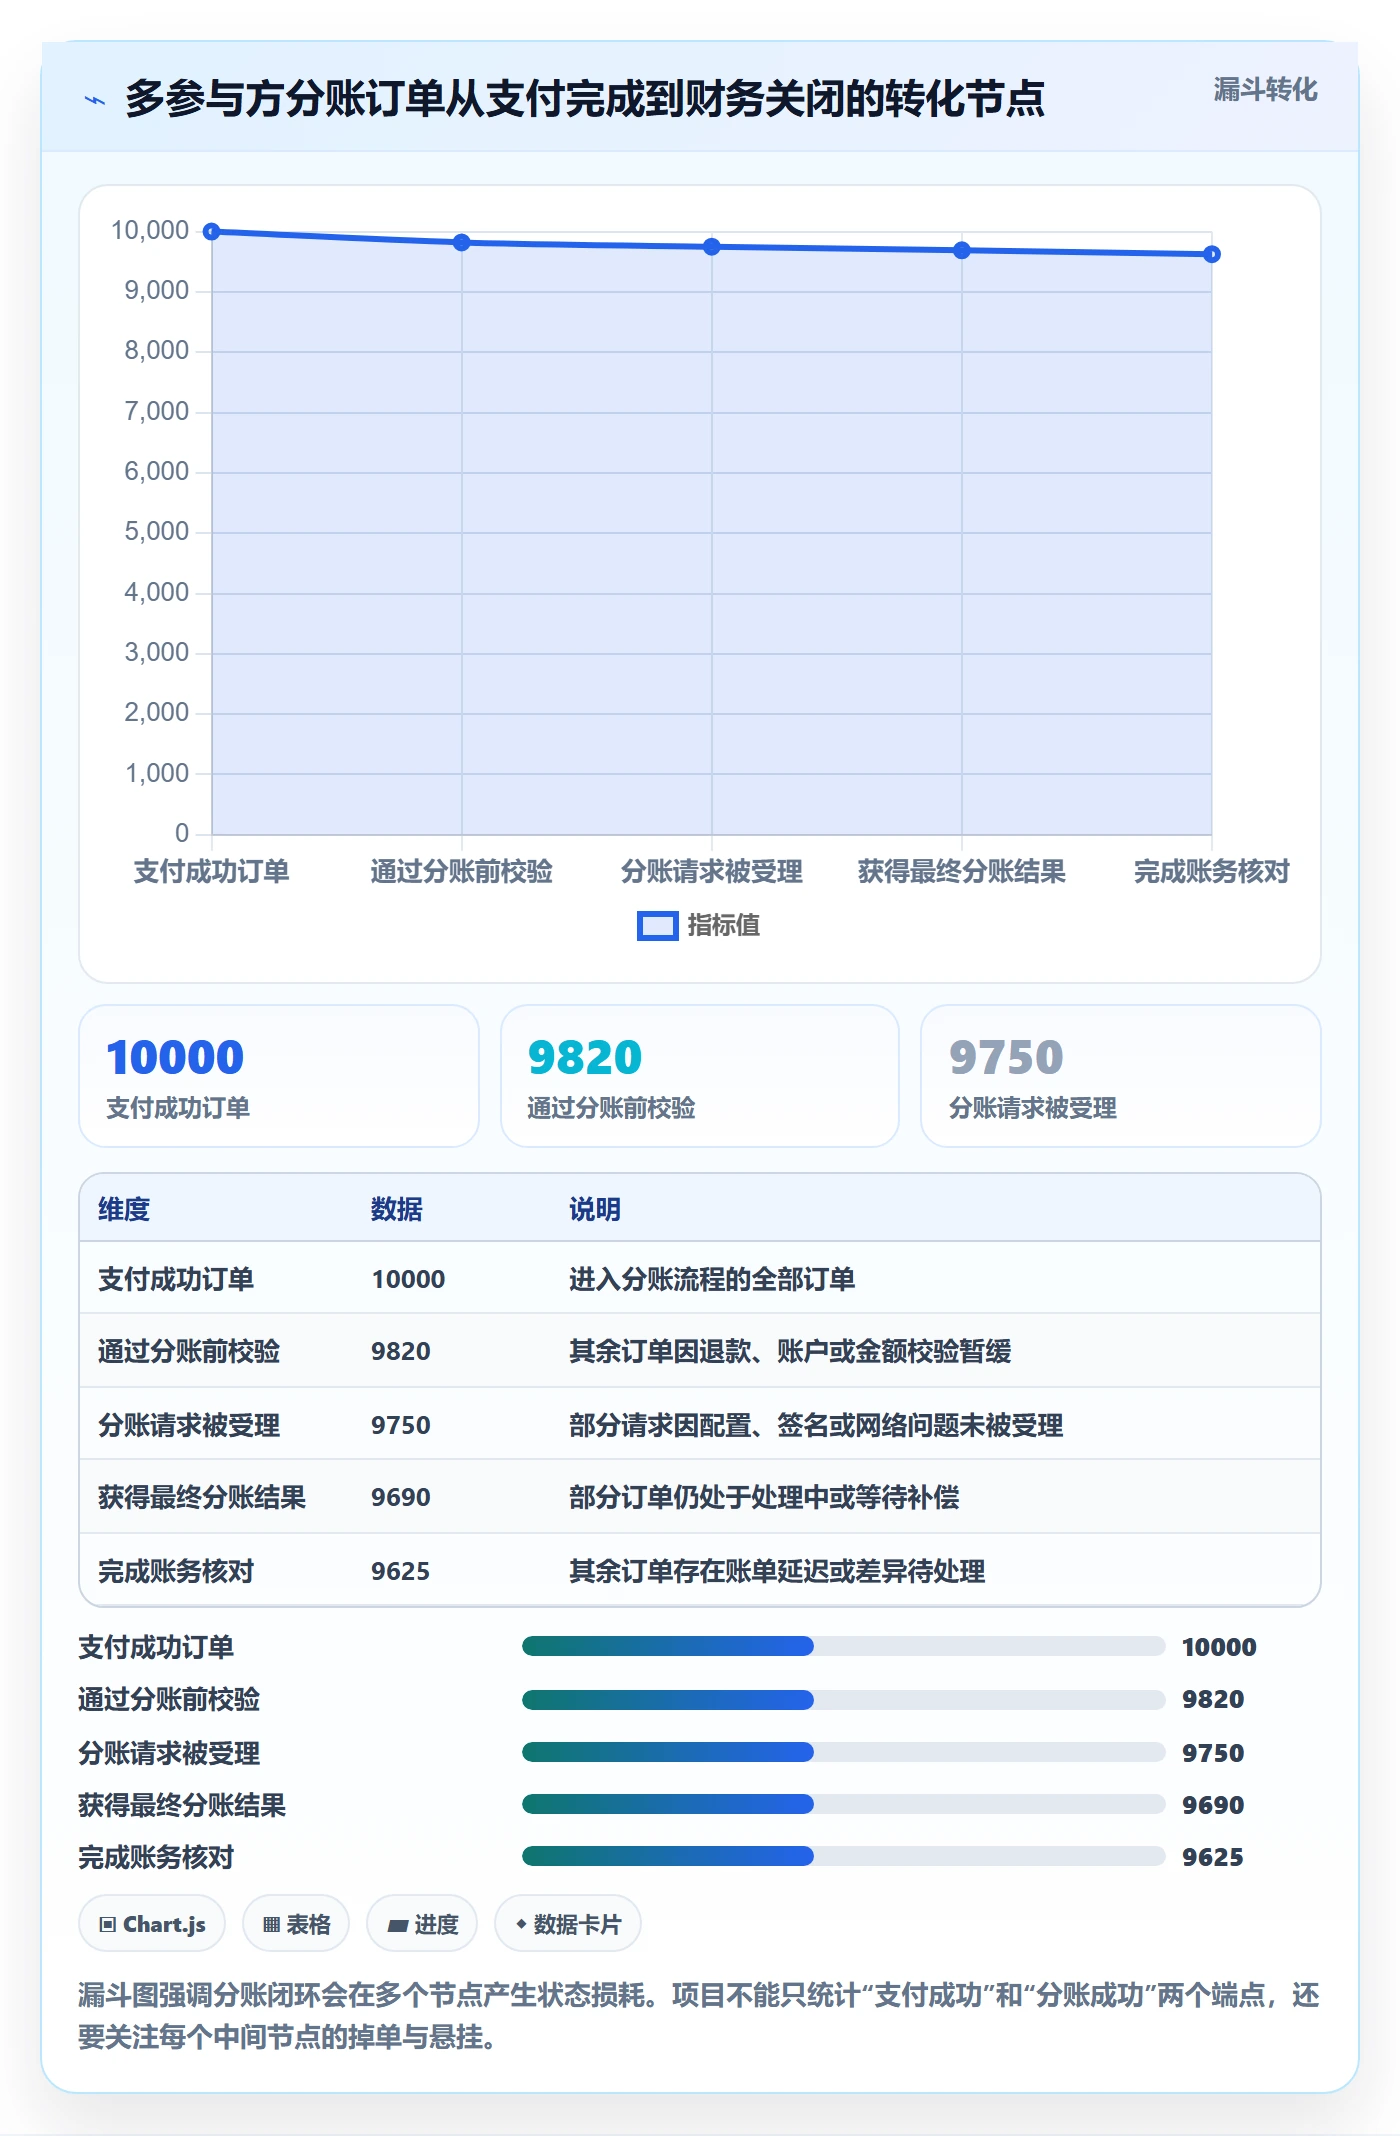
Task: Select table value 9820
Action: (x=401, y=1352)
